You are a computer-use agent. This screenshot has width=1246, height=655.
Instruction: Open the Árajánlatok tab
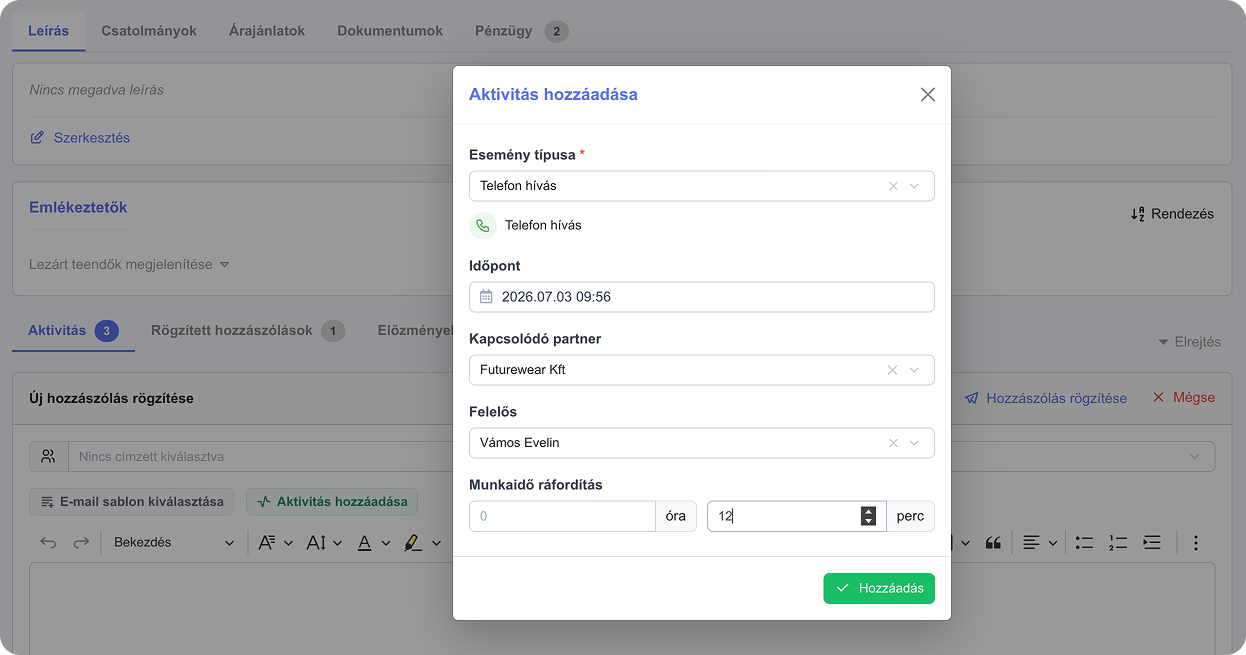click(267, 31)
